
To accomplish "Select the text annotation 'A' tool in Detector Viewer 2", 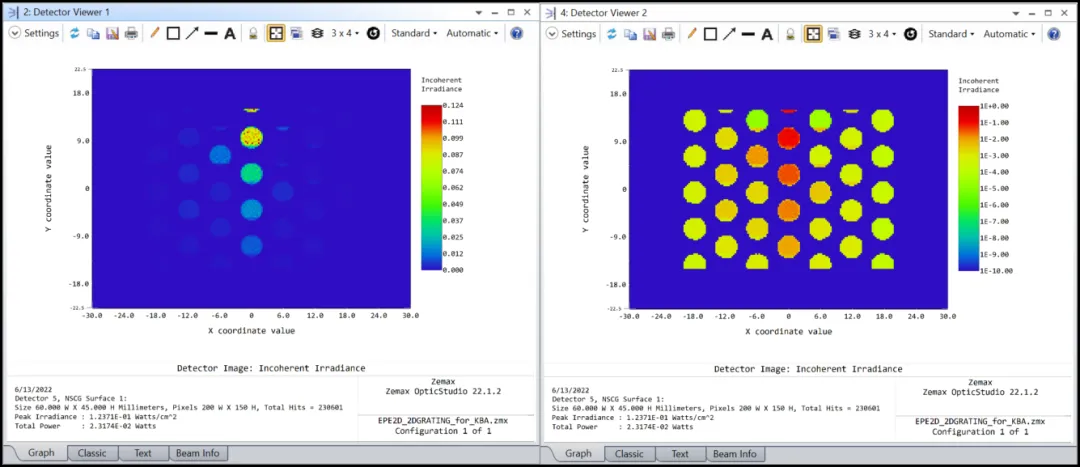I will [x=767, y=33].
